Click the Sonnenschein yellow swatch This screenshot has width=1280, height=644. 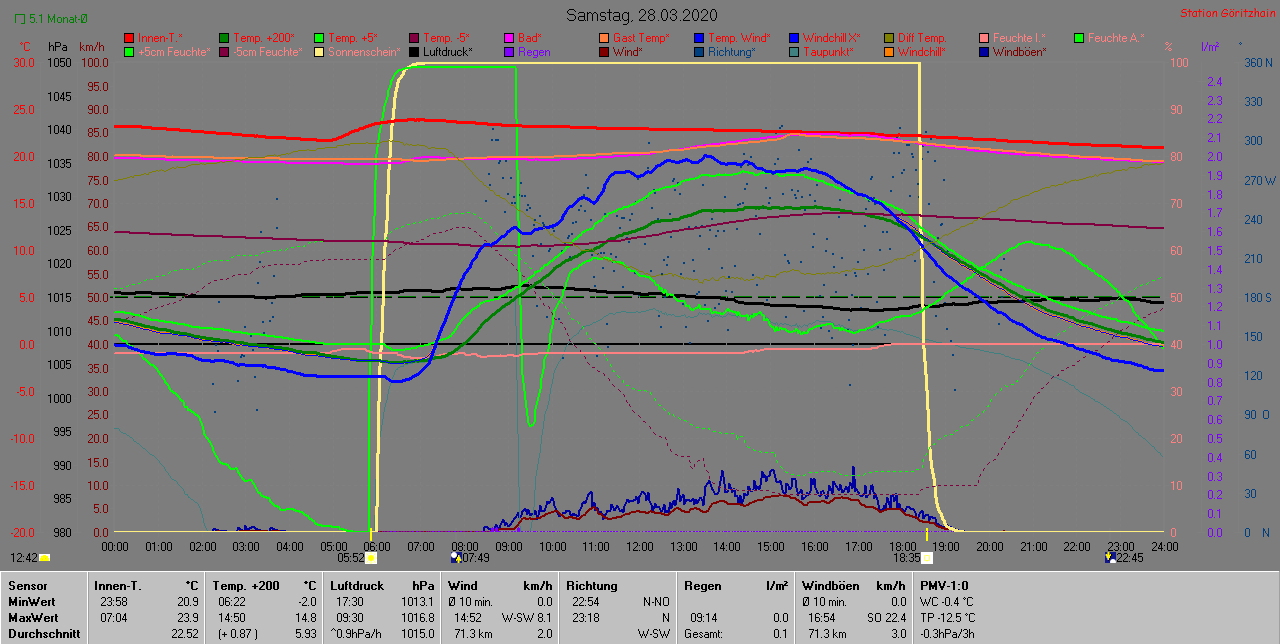[x=319, y=52]
